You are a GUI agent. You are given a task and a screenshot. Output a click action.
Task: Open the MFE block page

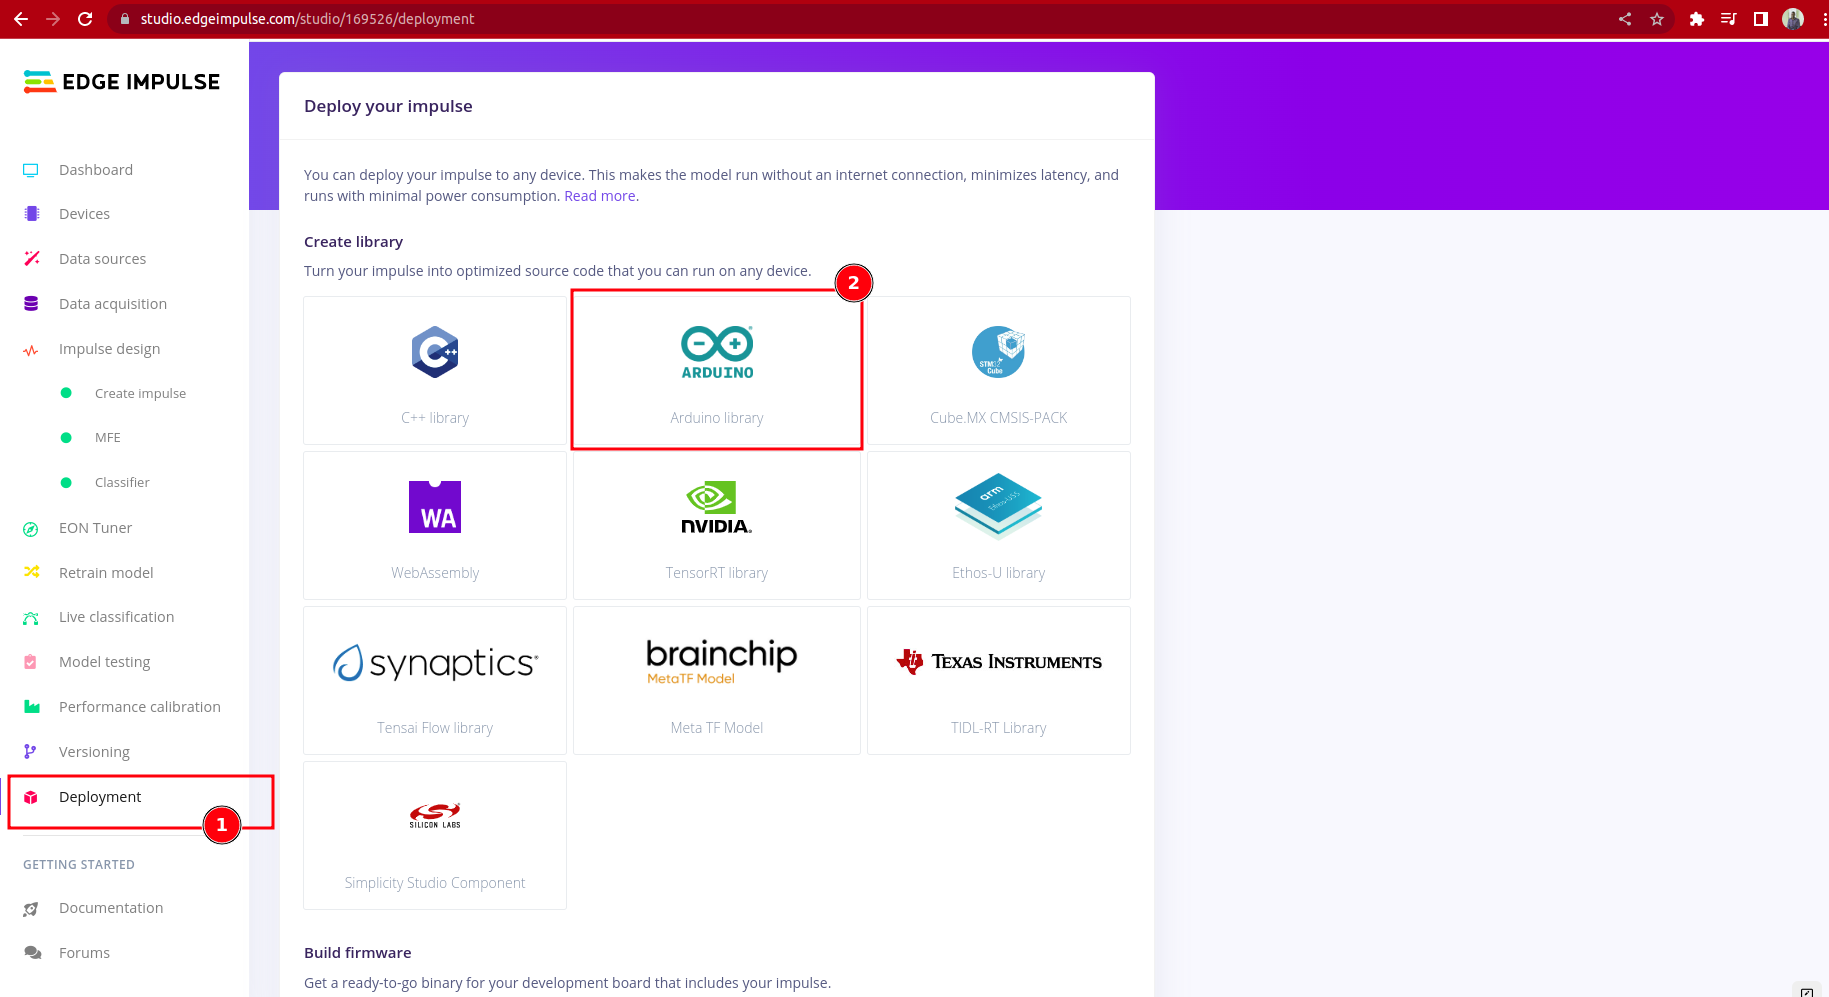click(x=108, y=438)
